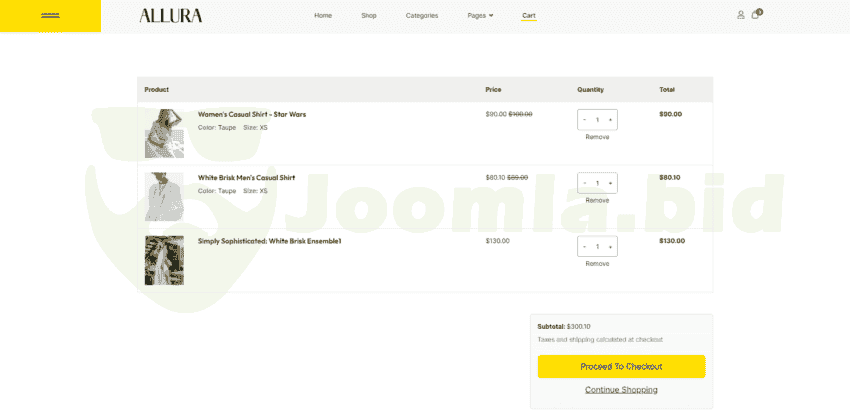Image resolution: width=850 pixels, height=416 pixels.
Task: Click Proceed To Checkout button
Action: click(621, 366)
